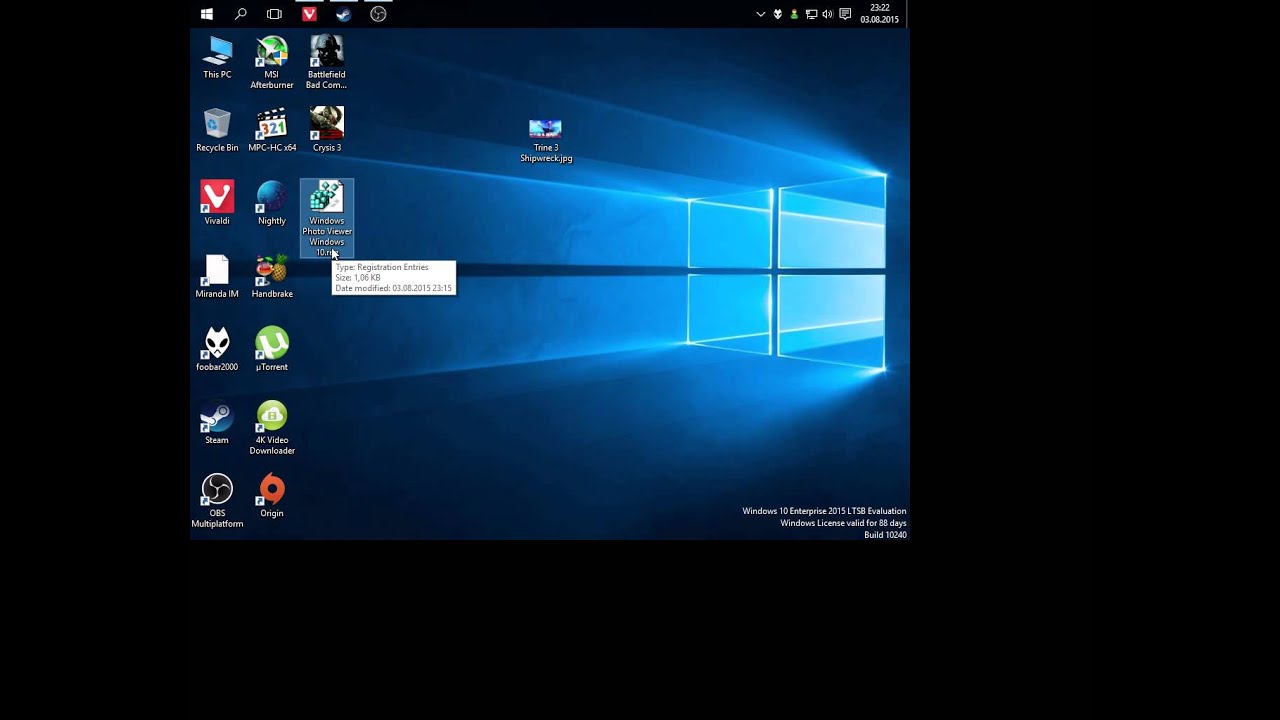Open the Action Center notifications icon
The width and height of the screenshot is (1280, 720).
[845, 14]
